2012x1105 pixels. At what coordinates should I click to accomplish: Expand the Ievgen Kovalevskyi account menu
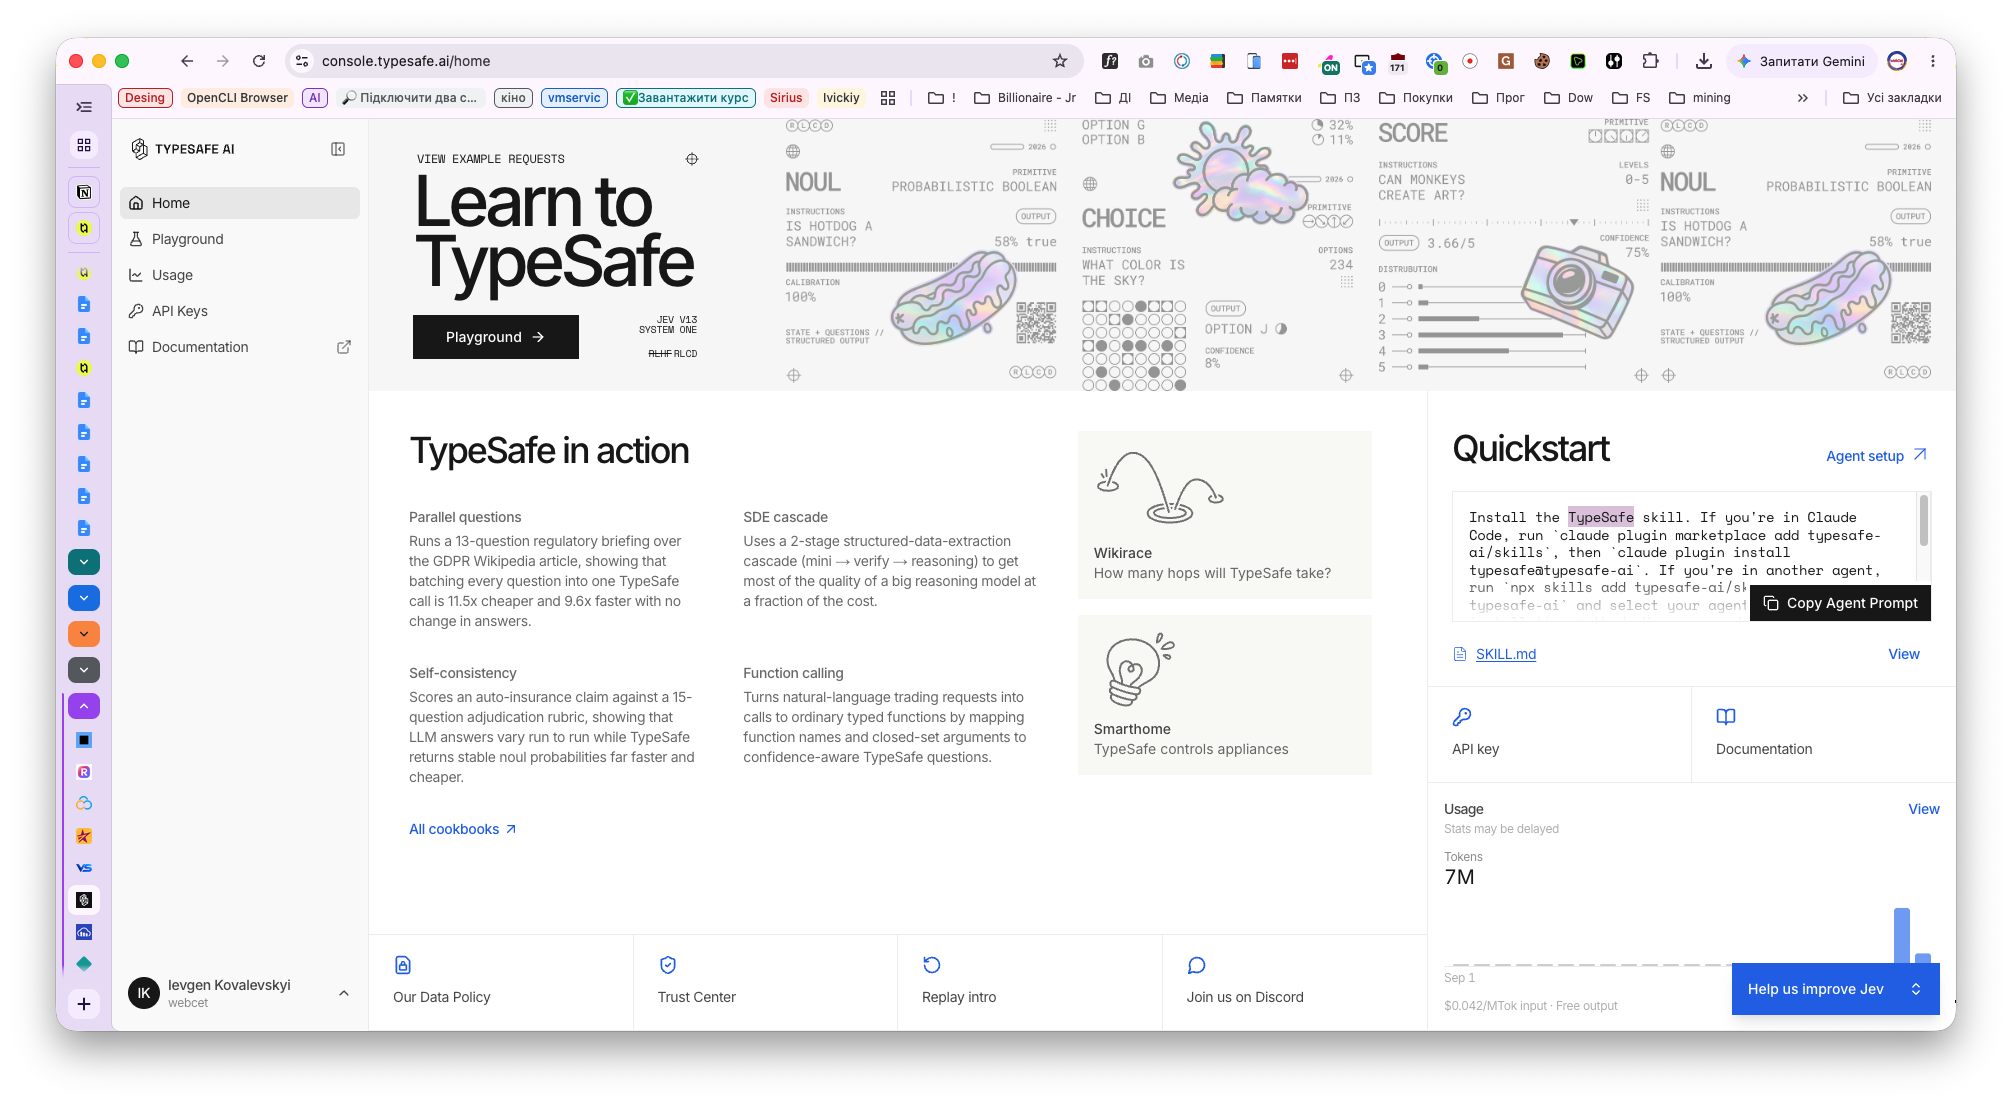(x=239, y=993)
